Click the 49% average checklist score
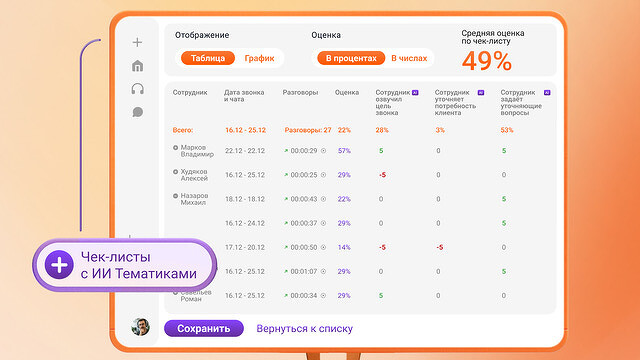This screenshot has width=640, height=360. pyautogui.click(x=487, y=61)
